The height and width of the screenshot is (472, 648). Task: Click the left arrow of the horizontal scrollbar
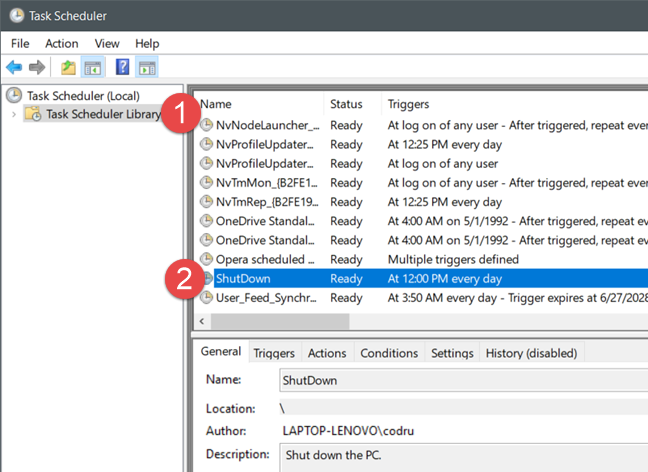(x=202, y=321)
